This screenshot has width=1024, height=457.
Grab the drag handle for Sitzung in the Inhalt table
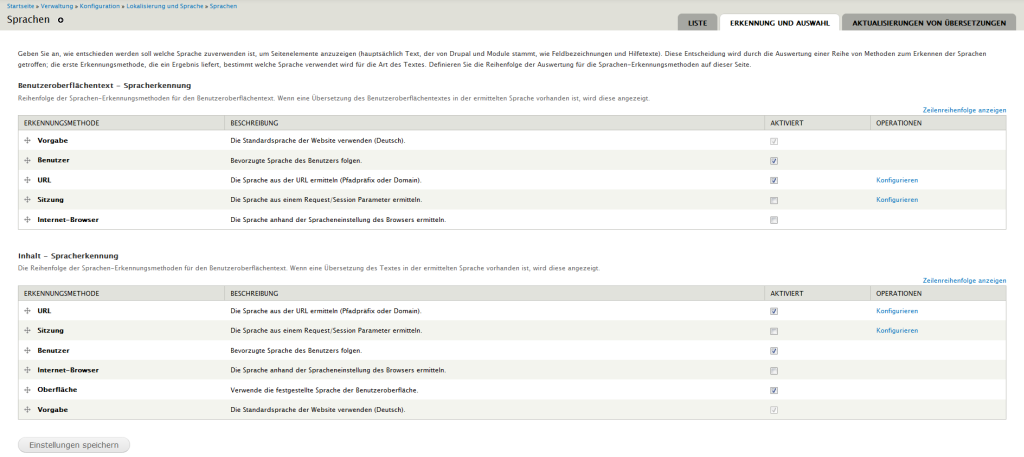pyautogui.click(x=27, y=330)
